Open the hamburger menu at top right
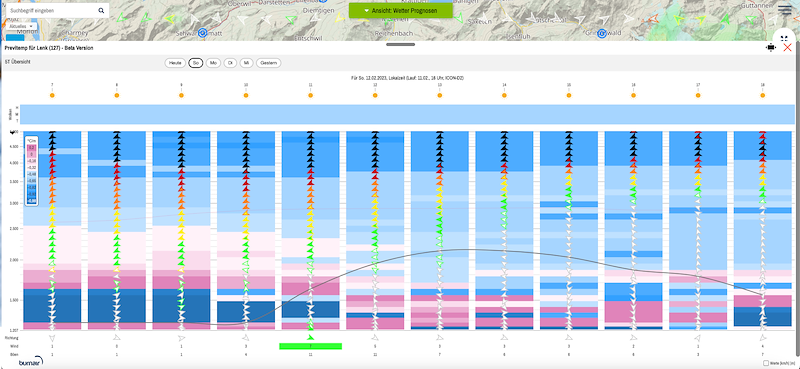The image size is (800, 369). click(784, 10)
